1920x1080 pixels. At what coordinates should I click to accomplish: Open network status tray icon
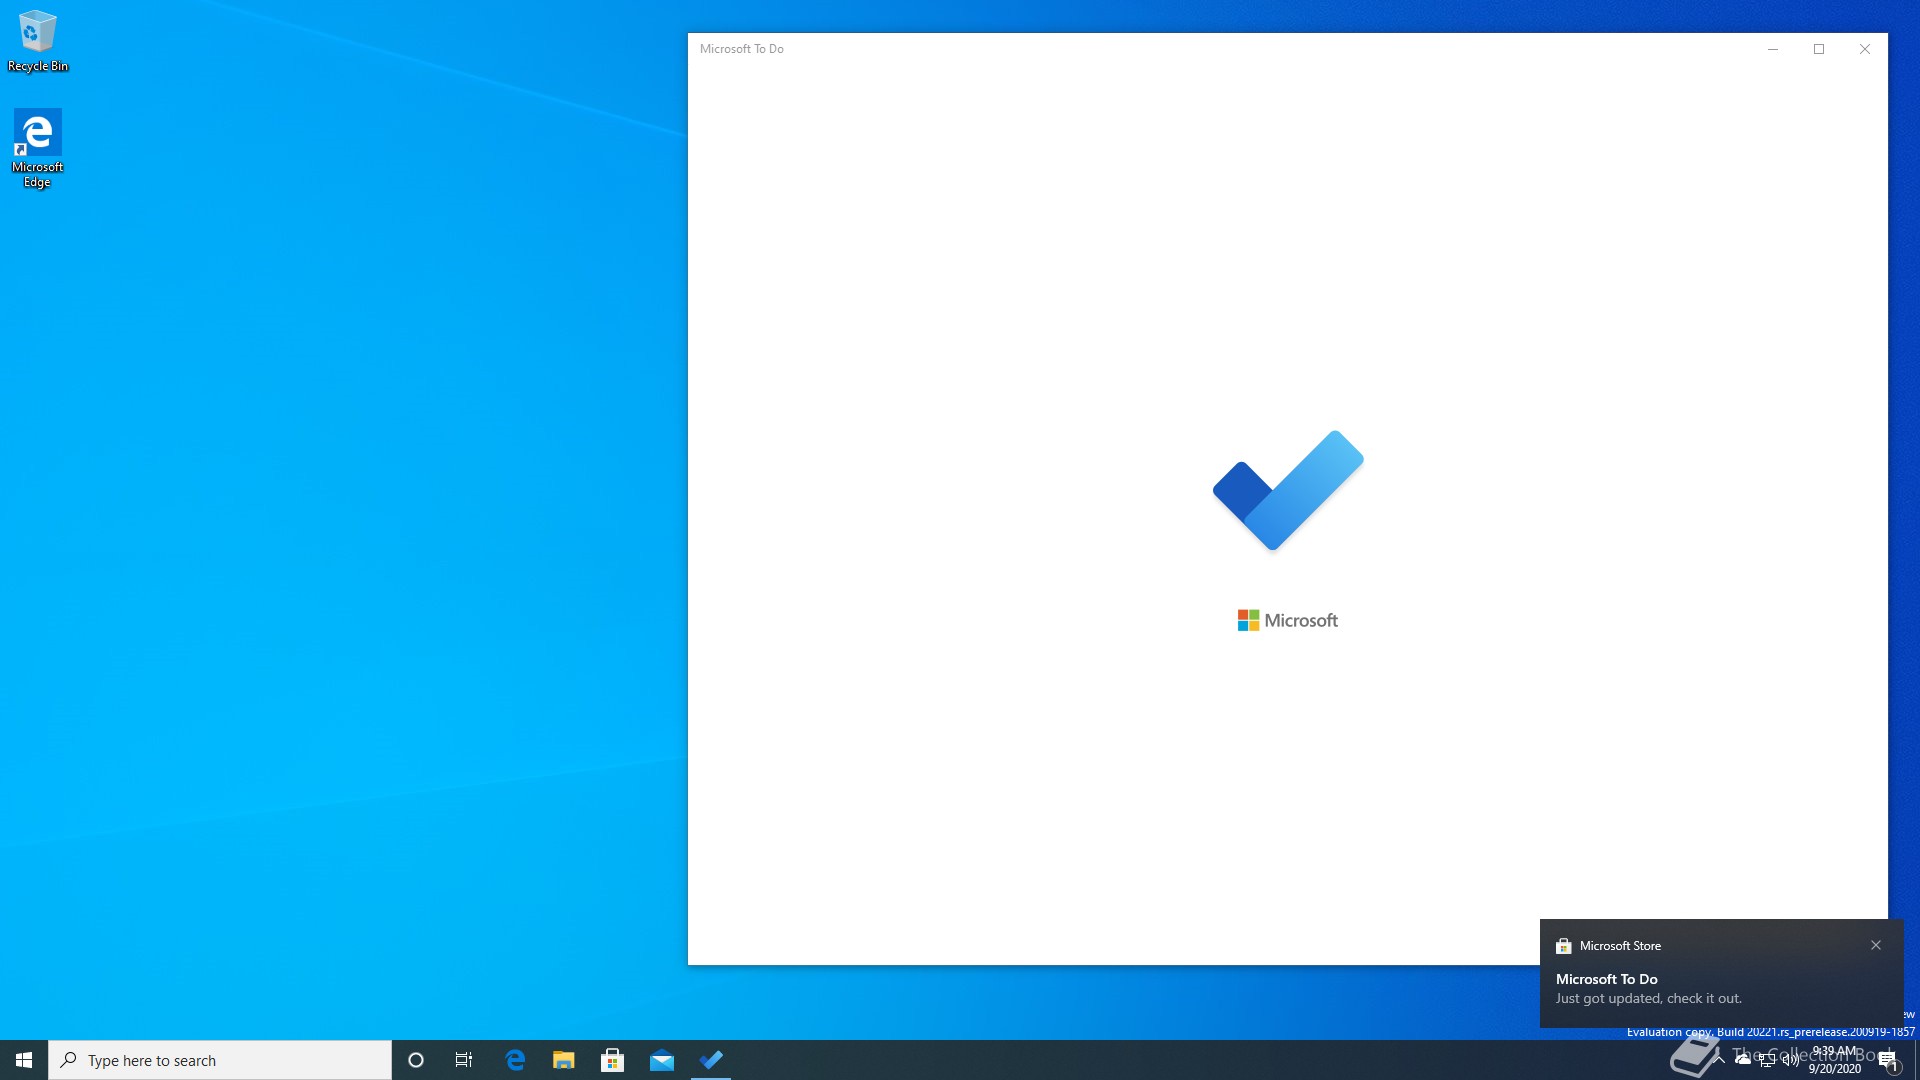point(1767,1060)
